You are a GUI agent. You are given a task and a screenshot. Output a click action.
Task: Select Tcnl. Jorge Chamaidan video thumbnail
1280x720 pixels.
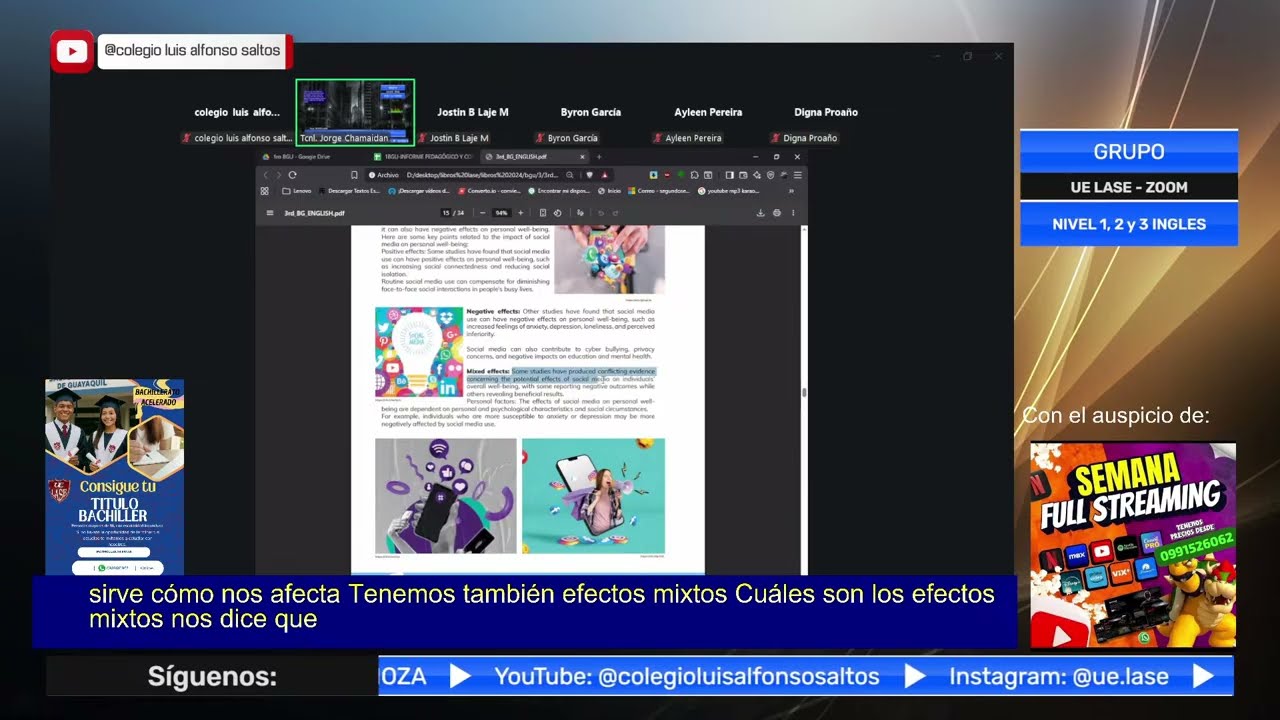click(355, 112)
